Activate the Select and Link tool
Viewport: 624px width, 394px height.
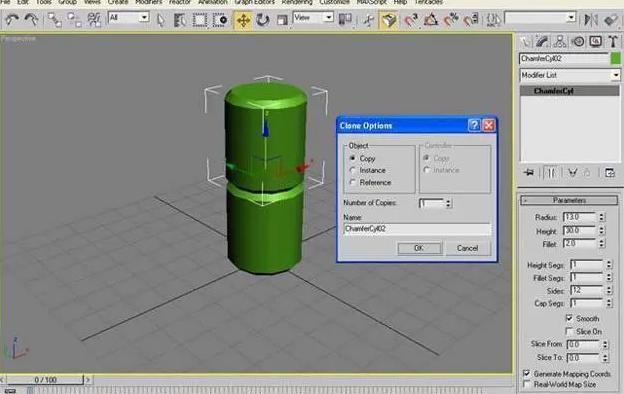[54, 19]
